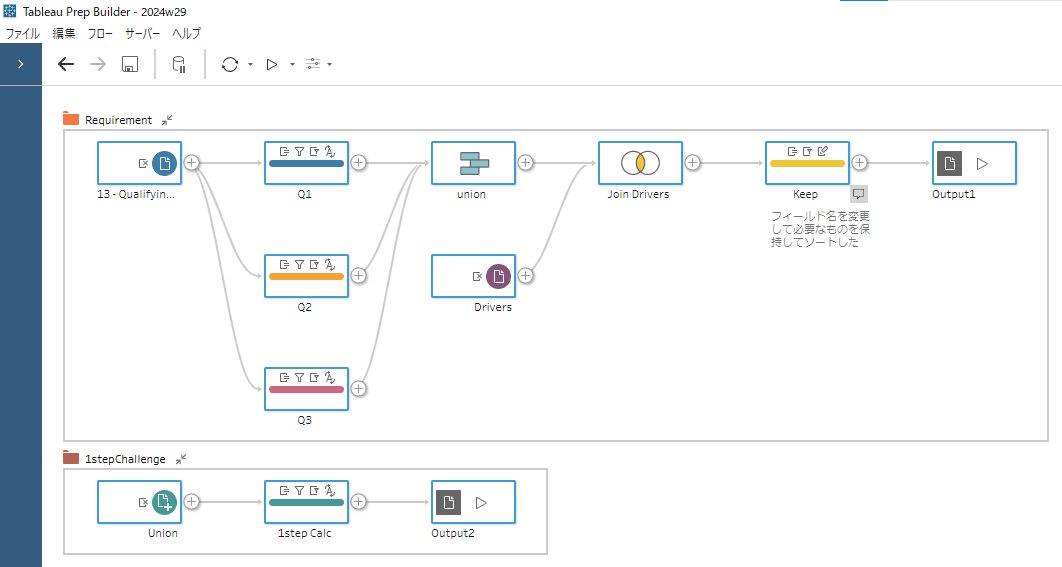Click the comment icon beside Keep
The height and width of the screenshot is (567, 1062).
coord(859,194)
